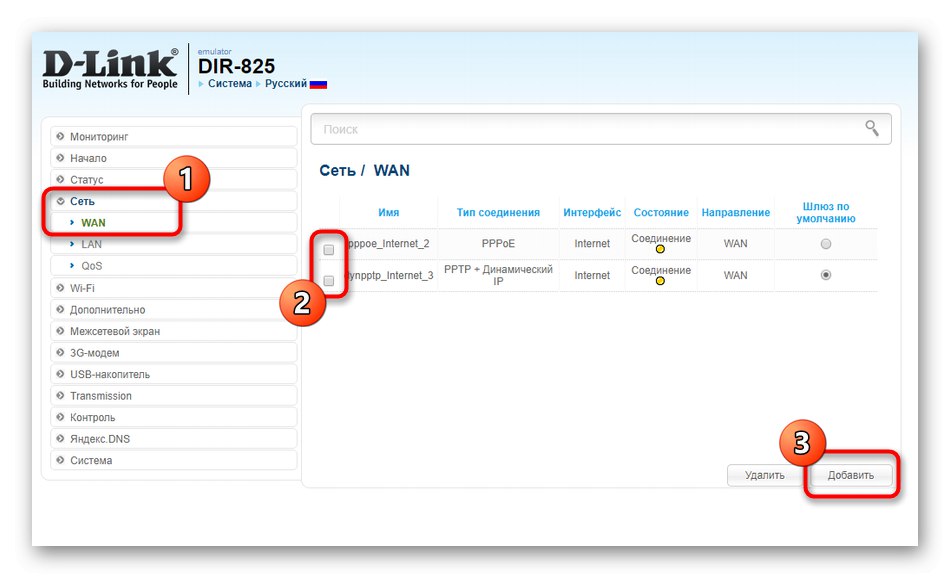Open the 3G-модем menu section
The image size is (950, 578).
(x=174, y=353)
